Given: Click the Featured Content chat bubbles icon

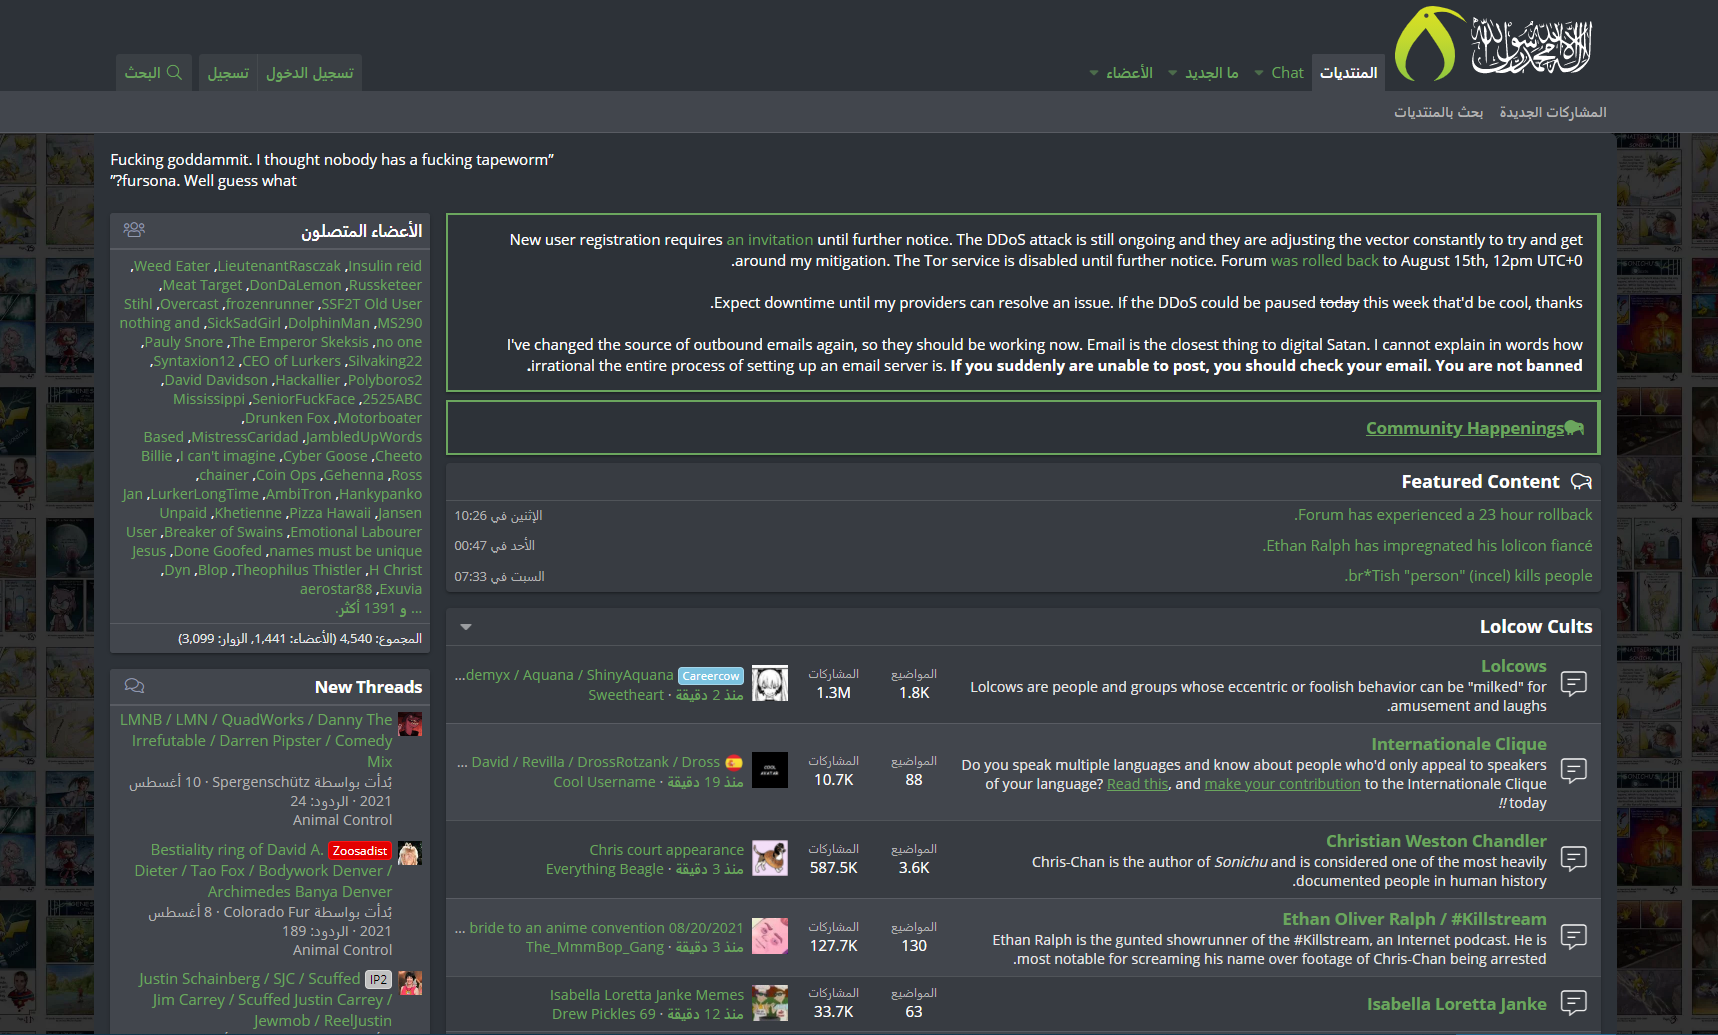Looking at the screenshot, I should point(1581,482).
